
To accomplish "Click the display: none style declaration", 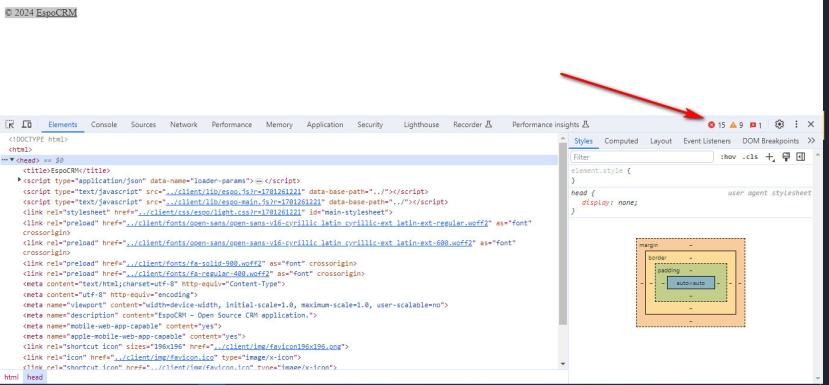I will 610,203.
